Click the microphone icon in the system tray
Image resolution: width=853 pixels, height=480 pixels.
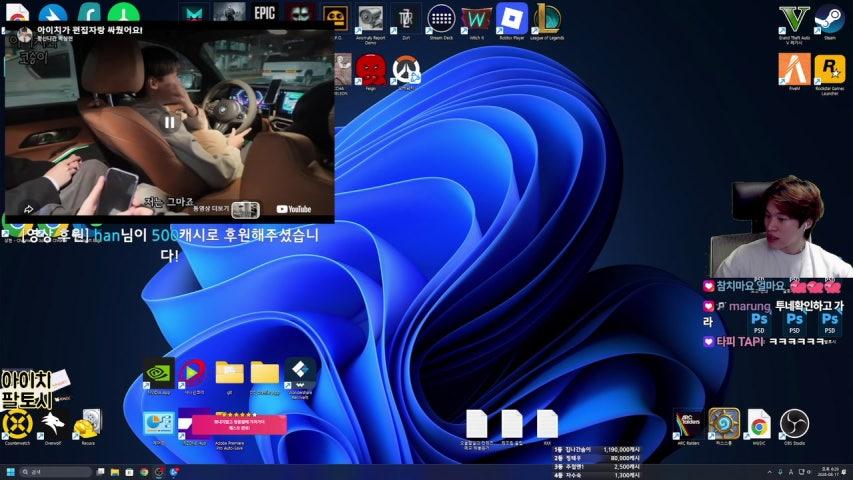pos(780,472)
